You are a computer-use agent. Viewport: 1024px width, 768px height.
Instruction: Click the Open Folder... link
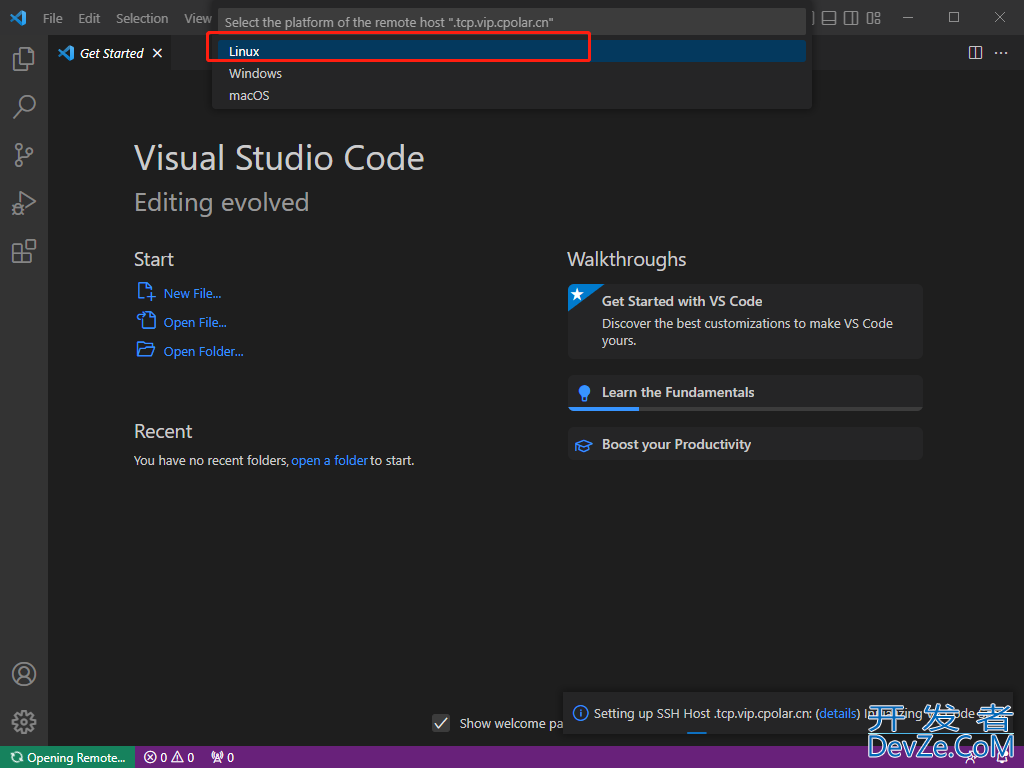tap(203, 351)
